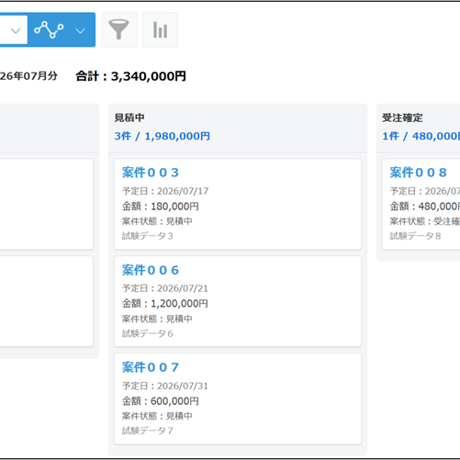
Task: Click the 見積中 column header
Action: pos(129,117)
